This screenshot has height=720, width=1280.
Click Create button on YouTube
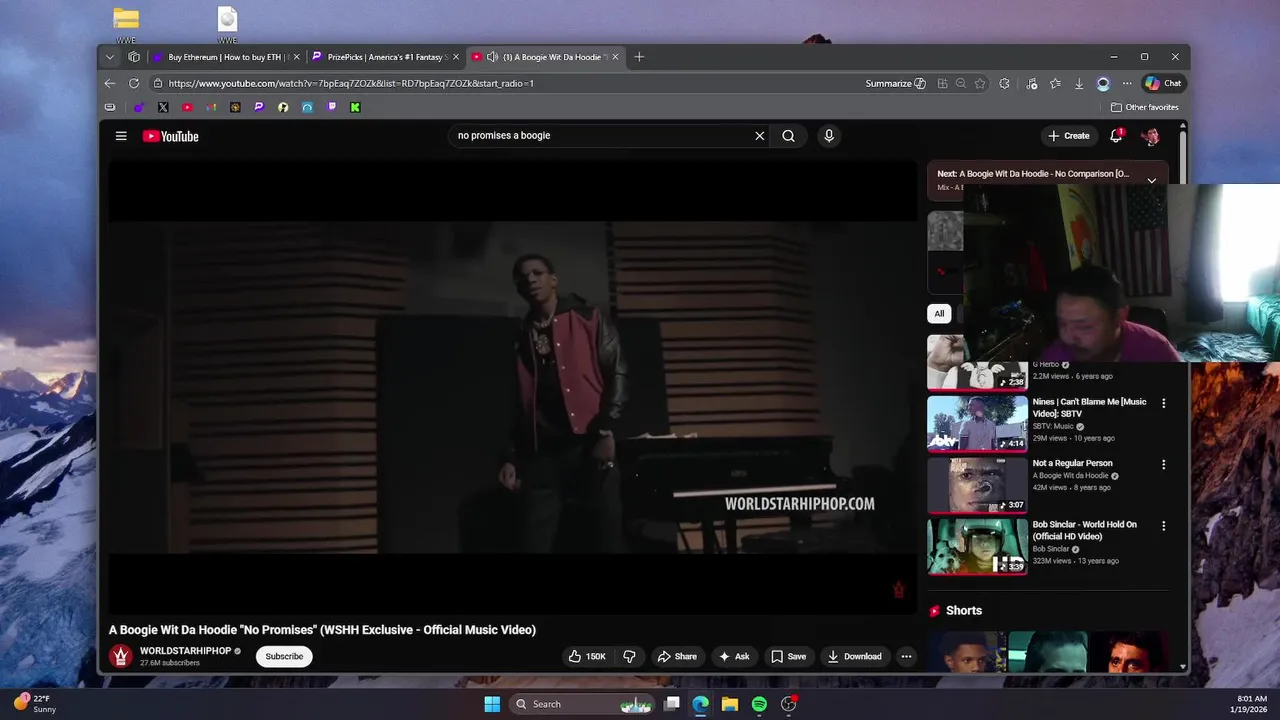[1068, 136]
